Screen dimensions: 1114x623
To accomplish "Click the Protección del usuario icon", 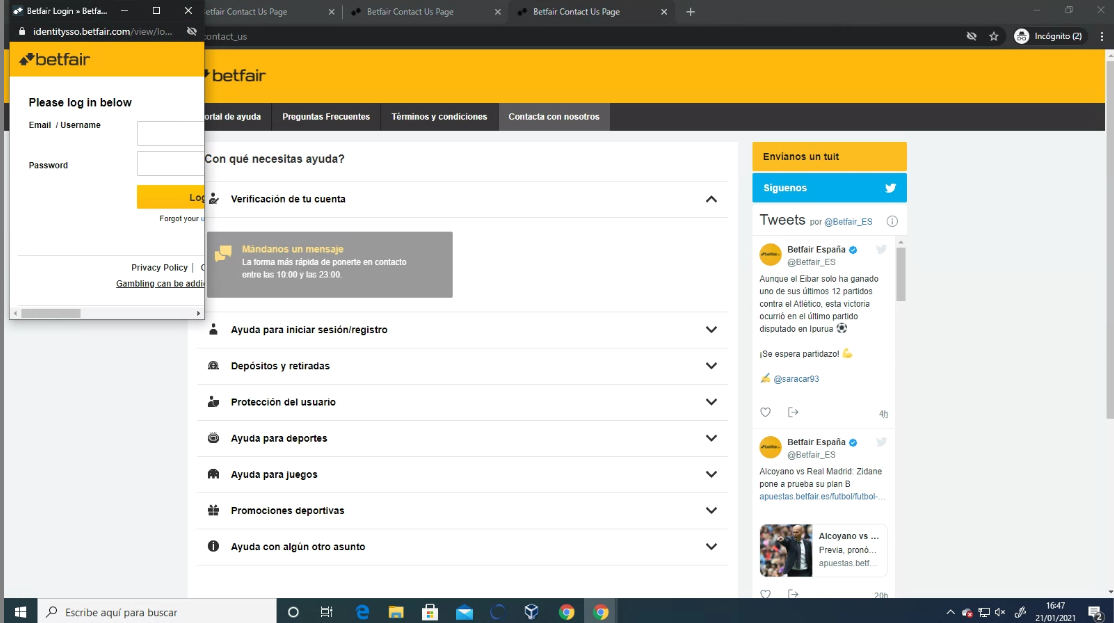I will click(213, 401).
